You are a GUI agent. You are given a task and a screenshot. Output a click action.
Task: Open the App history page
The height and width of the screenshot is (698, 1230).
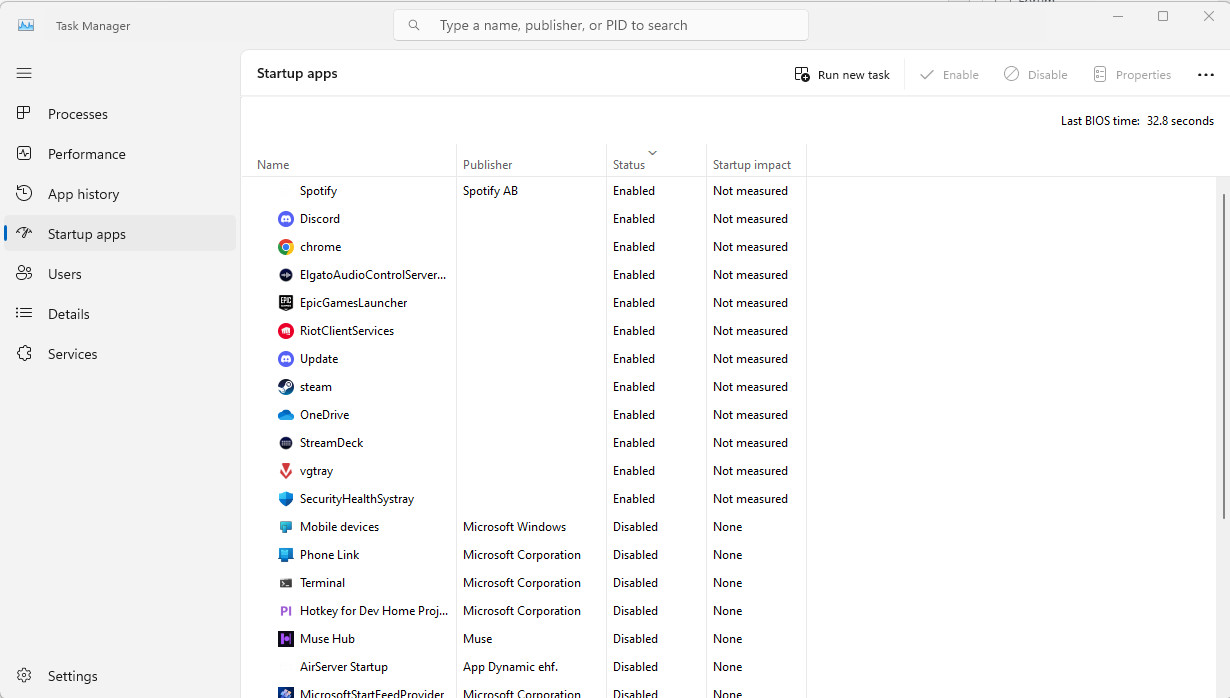click(120, 194)
